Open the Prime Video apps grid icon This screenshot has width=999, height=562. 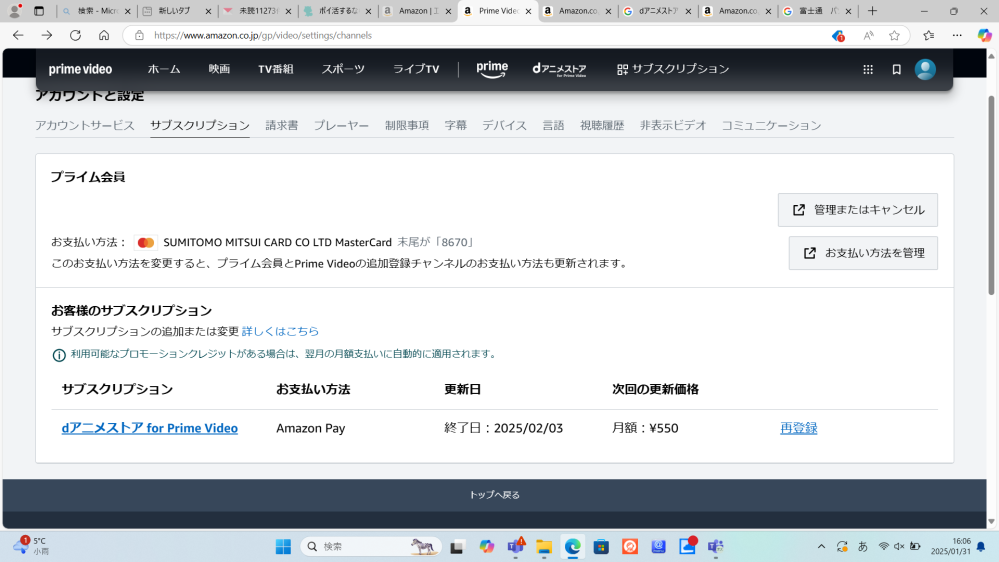tap(868, 69)
